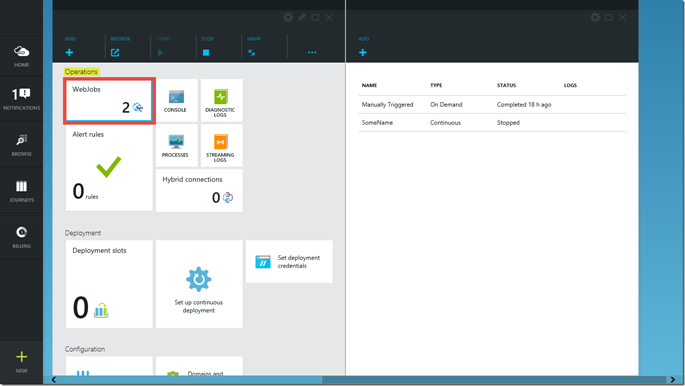The image size is (685, 386).
Task: Select the Manually Triggered webjob row
Action: 492,105
